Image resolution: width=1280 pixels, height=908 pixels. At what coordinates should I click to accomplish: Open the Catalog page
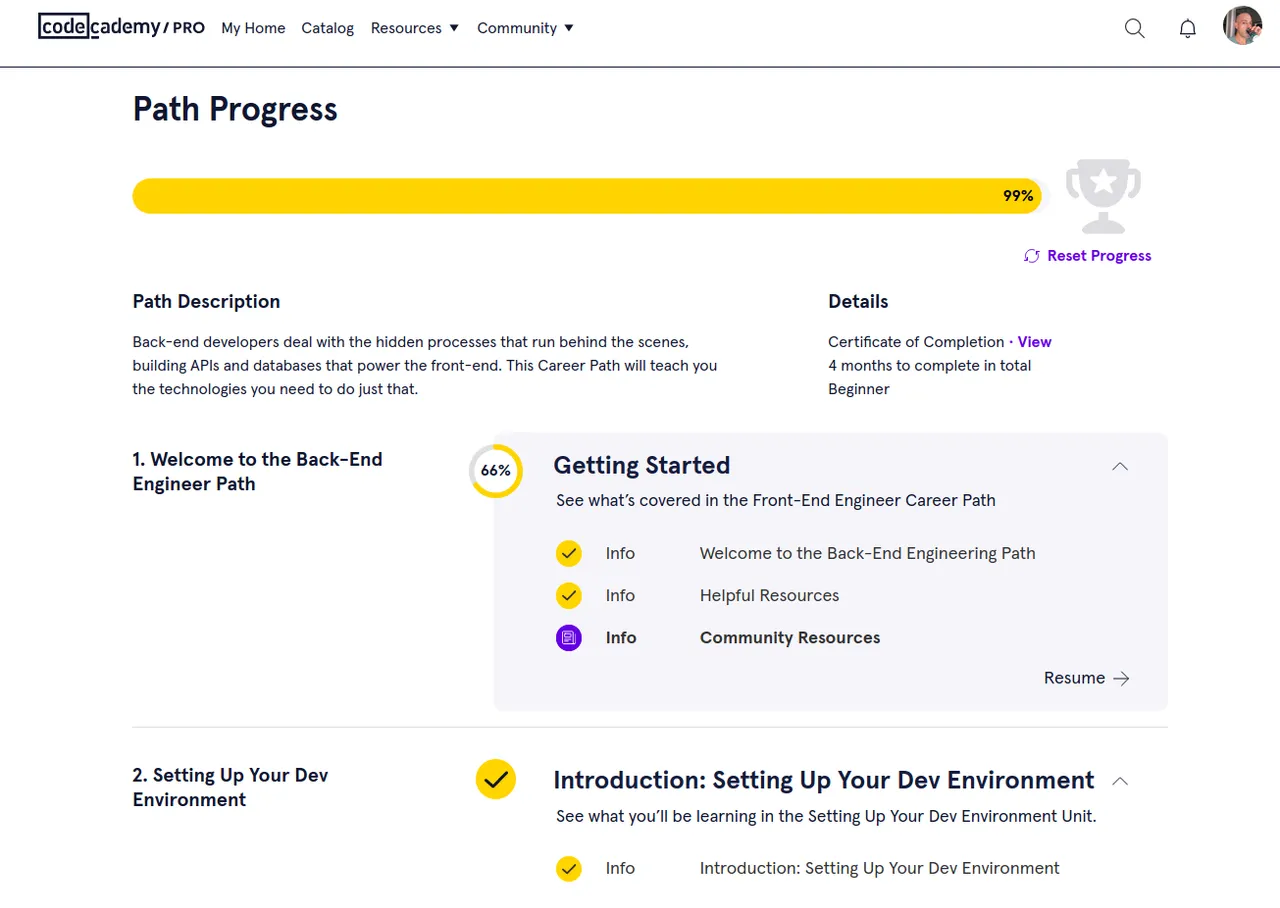pos(328,28)
